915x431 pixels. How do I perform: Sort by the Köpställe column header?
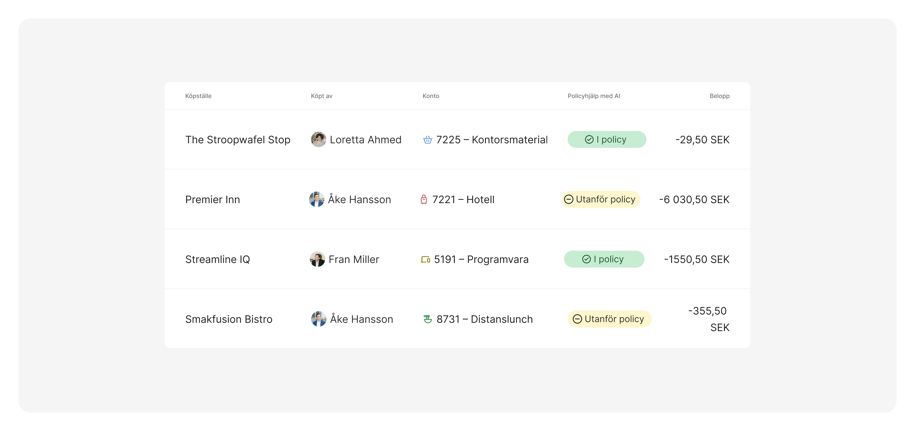198,96
